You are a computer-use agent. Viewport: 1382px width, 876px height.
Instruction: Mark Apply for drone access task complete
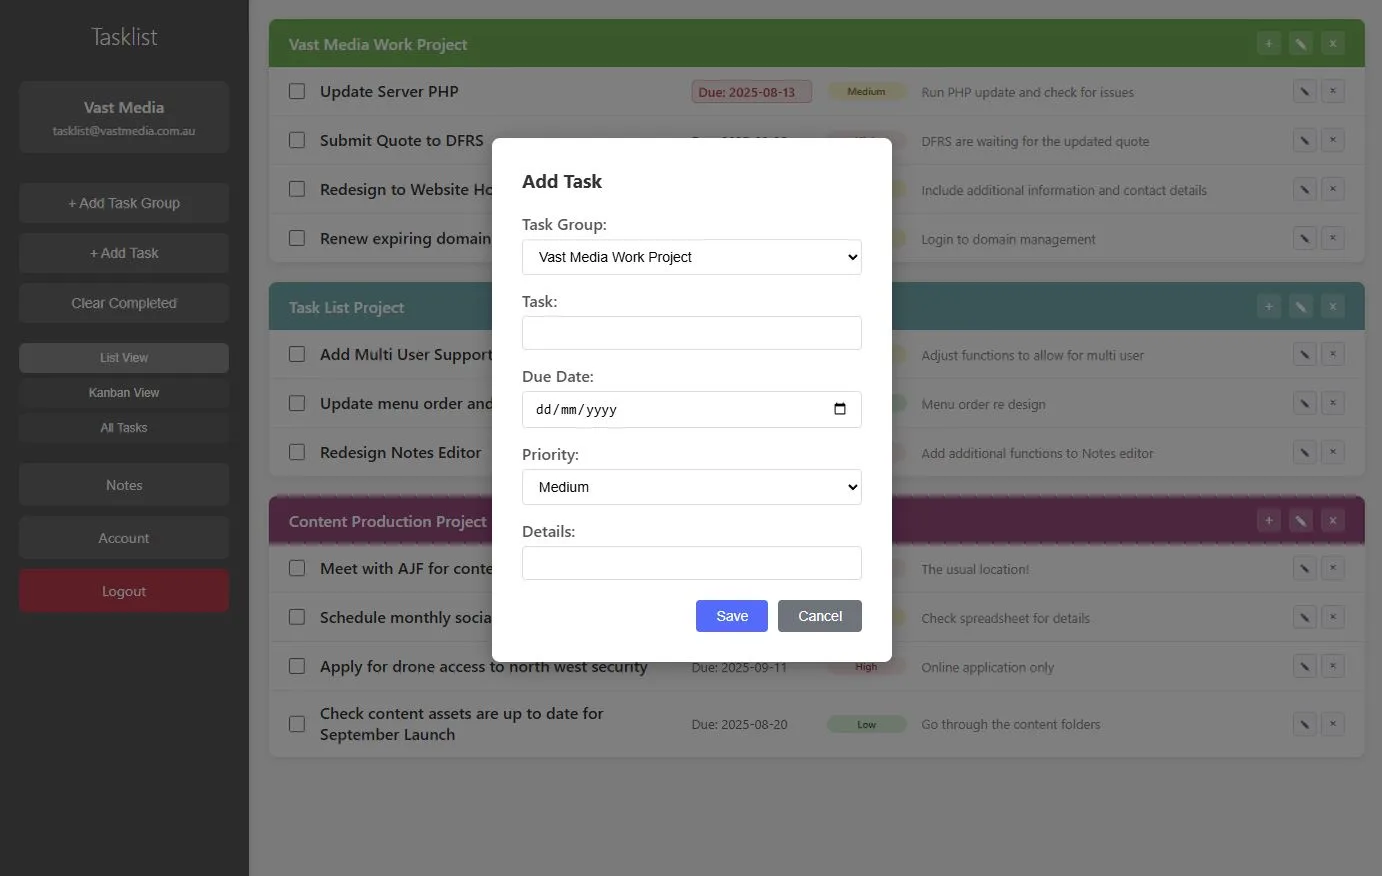coord(297,666)
